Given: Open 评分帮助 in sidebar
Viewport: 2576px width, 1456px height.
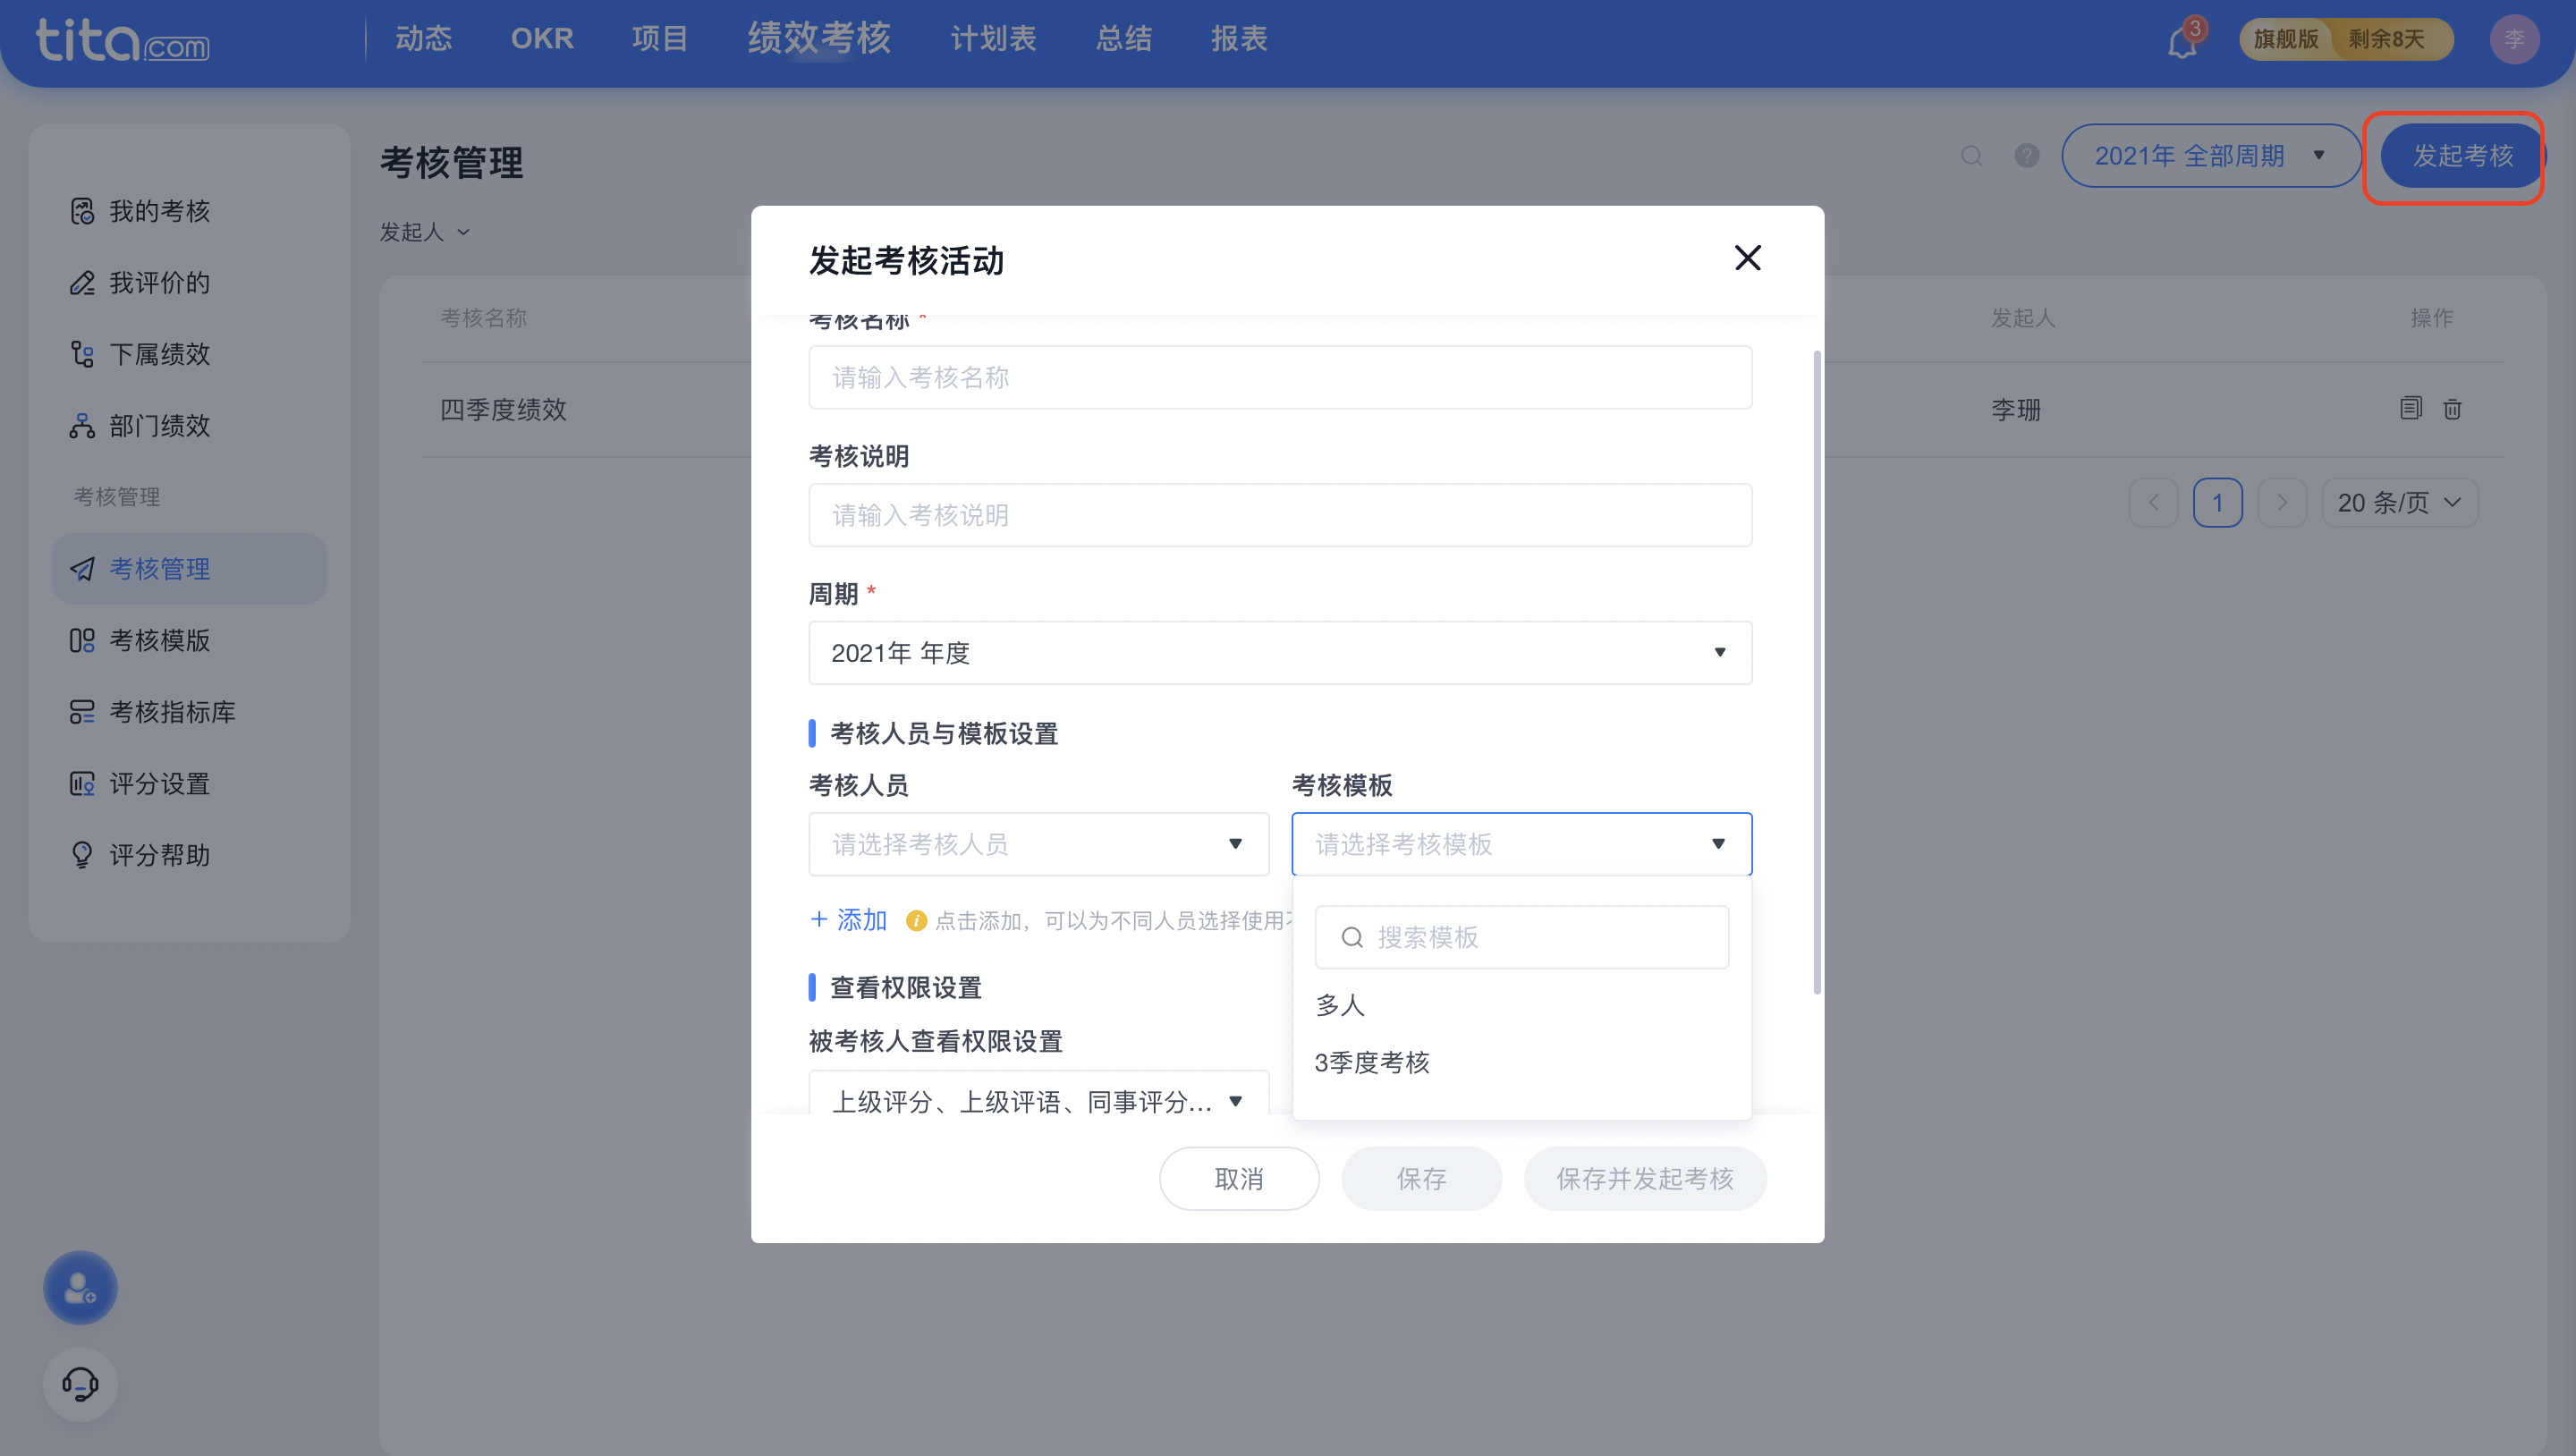Looking at the screenshot, I should 189,855.
